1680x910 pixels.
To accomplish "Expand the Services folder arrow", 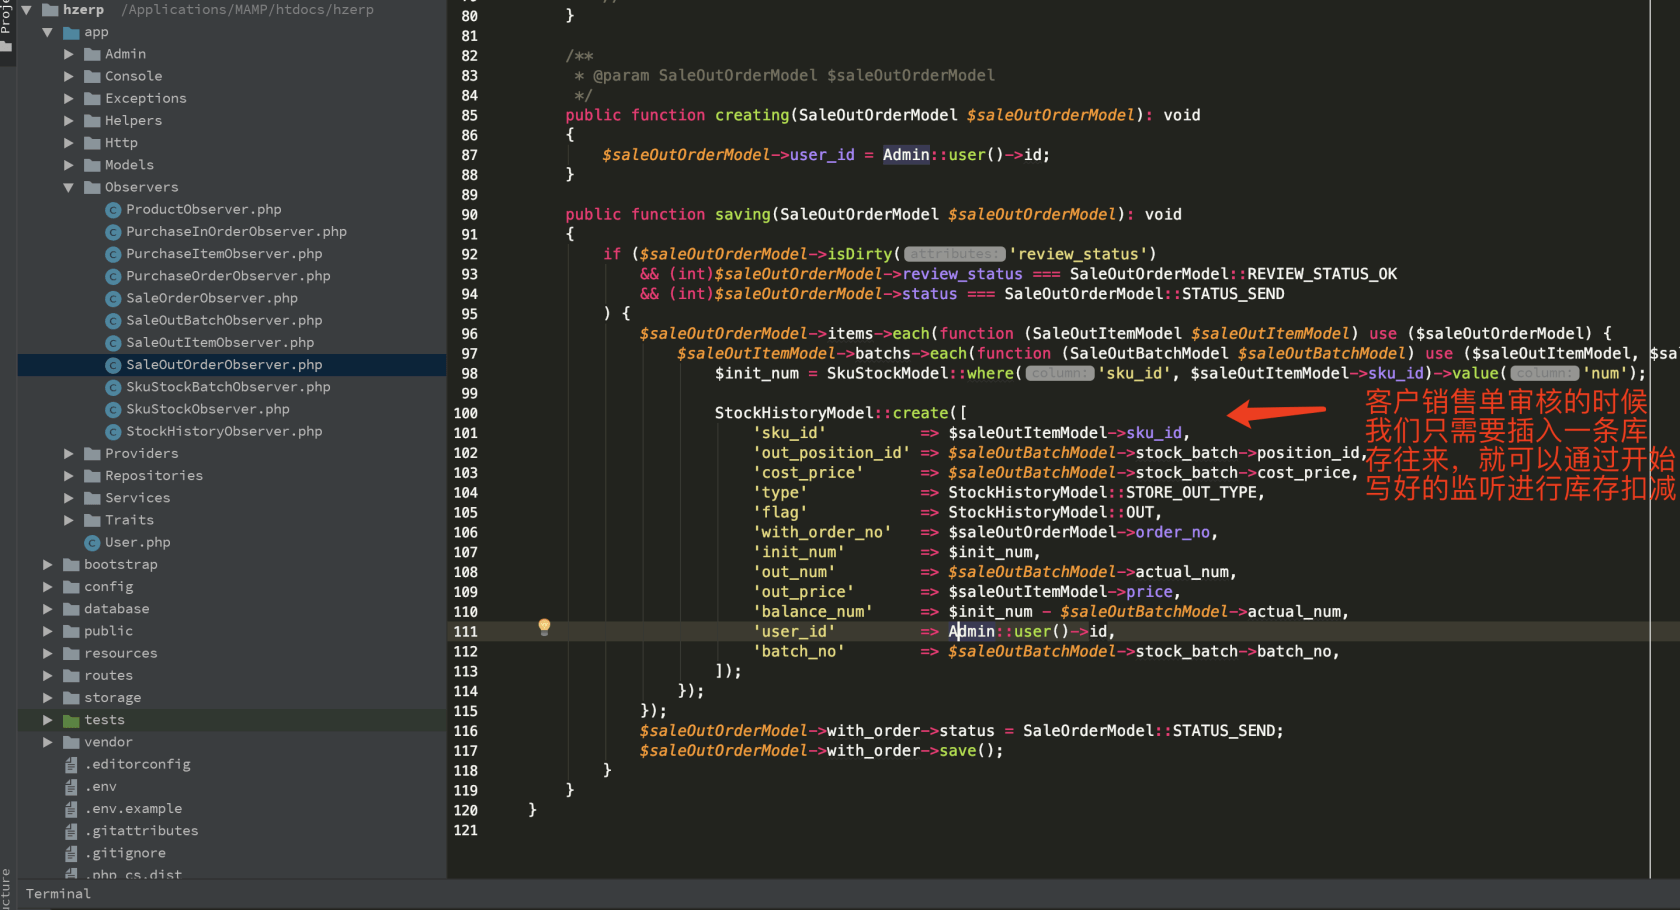I will click(69, 498).
